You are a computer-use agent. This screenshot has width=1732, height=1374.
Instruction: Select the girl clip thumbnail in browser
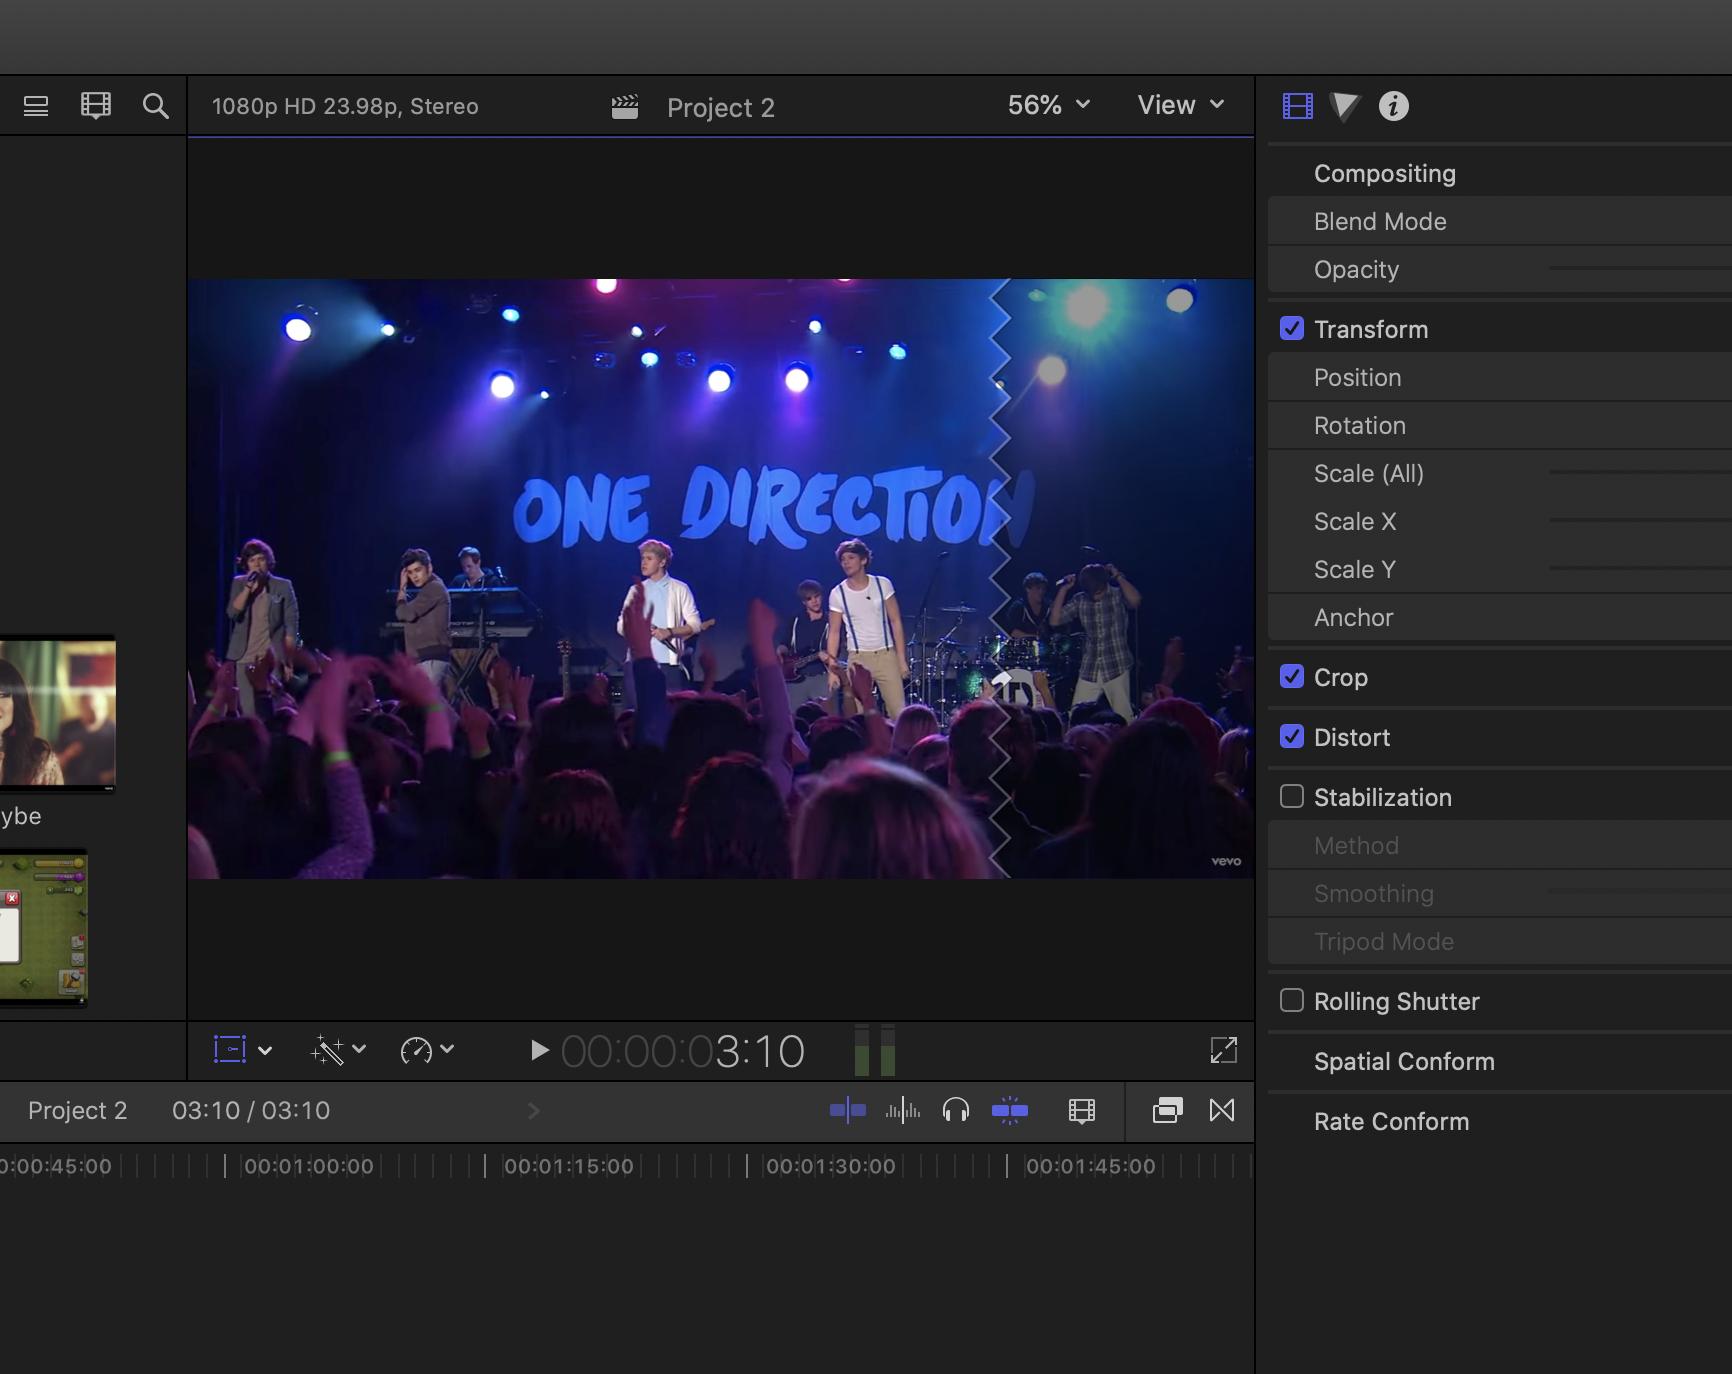pos(57,714)
